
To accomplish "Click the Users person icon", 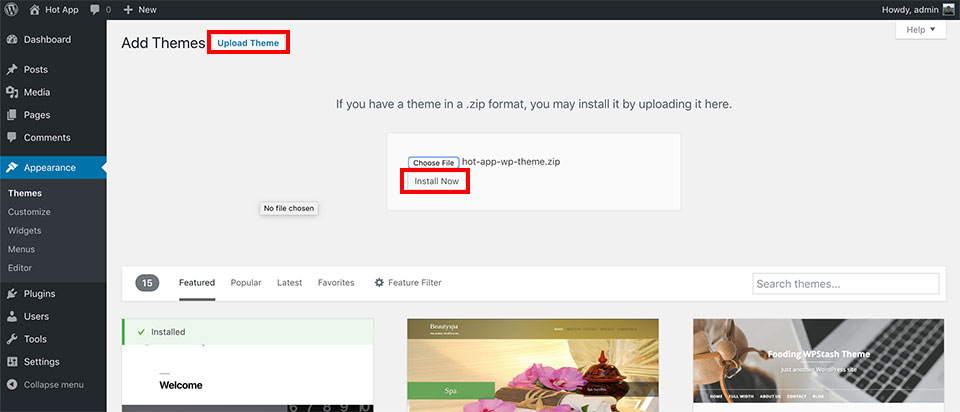I will [x=12, y=316].
